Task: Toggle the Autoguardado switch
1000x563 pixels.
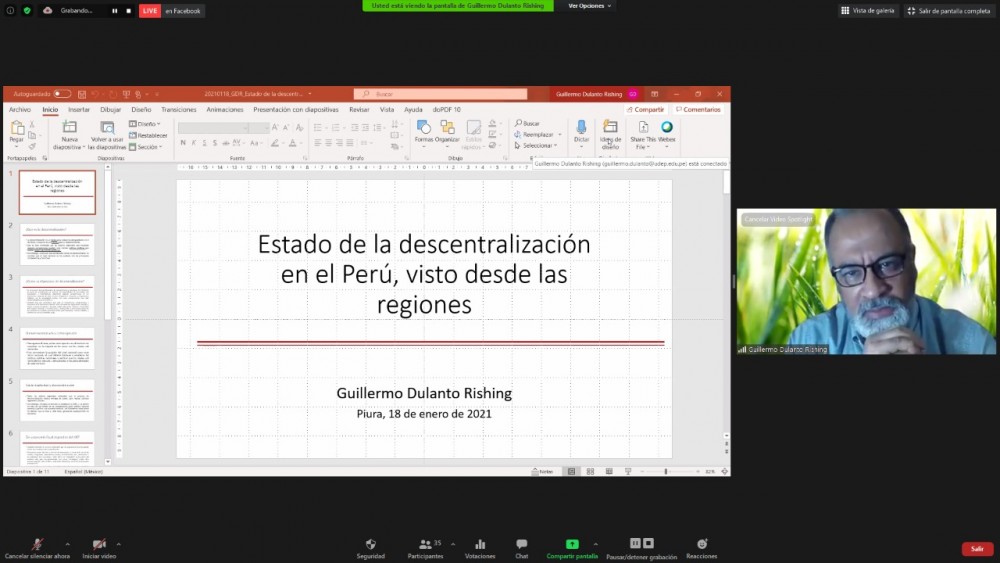Action: coord(62,94)
